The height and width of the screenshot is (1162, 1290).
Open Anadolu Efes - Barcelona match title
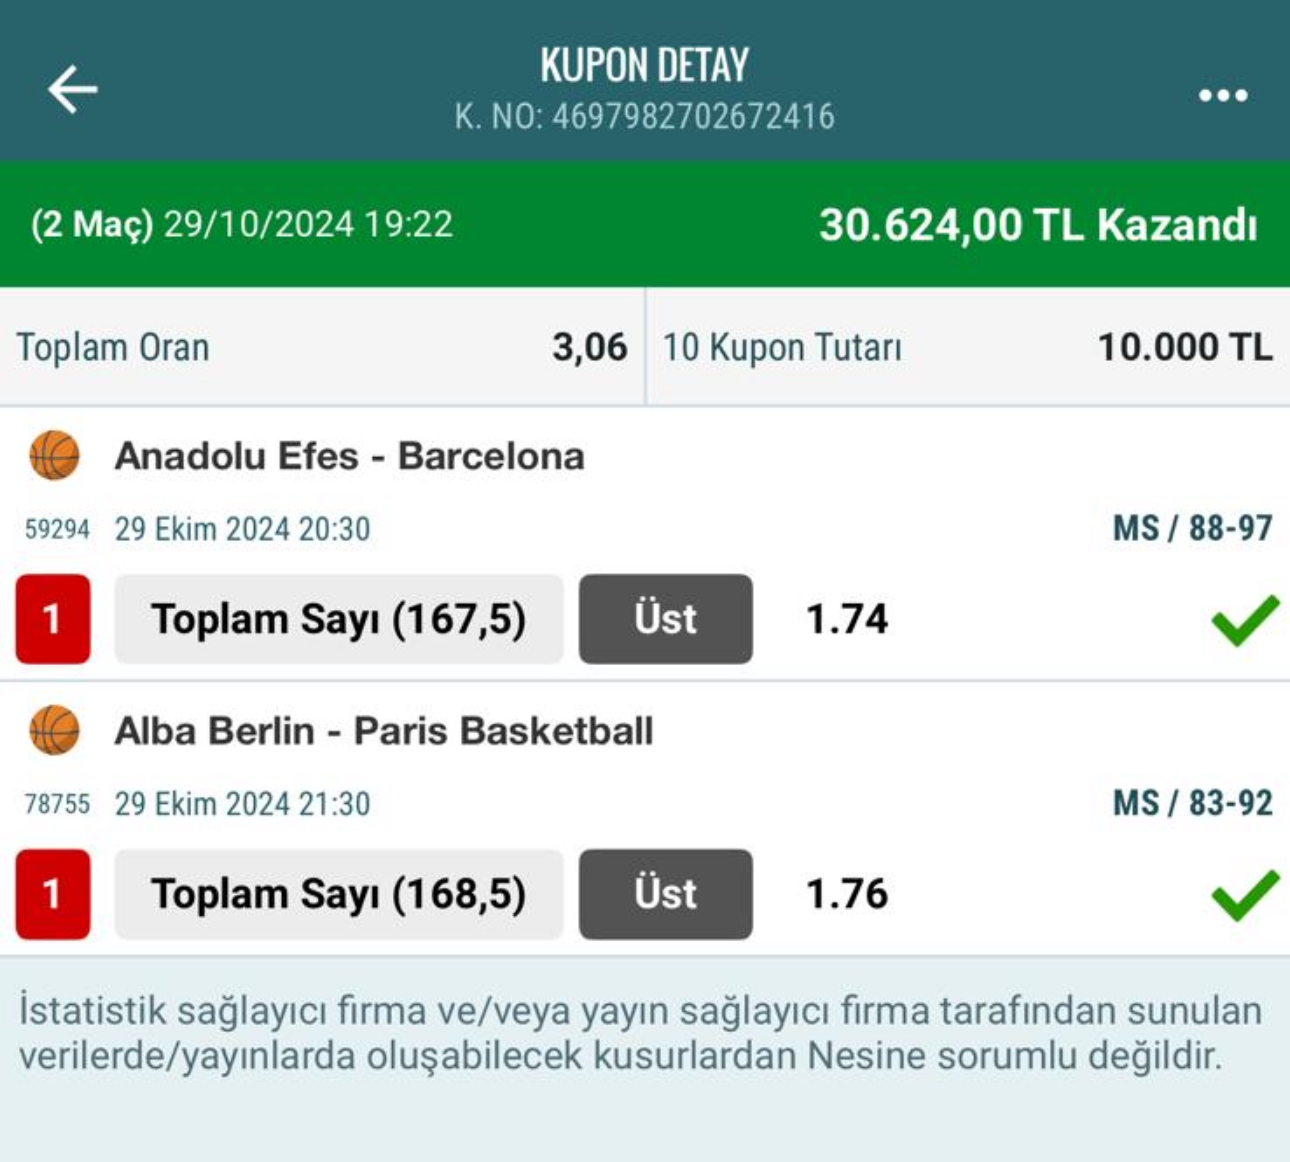[x=349, y=456]
